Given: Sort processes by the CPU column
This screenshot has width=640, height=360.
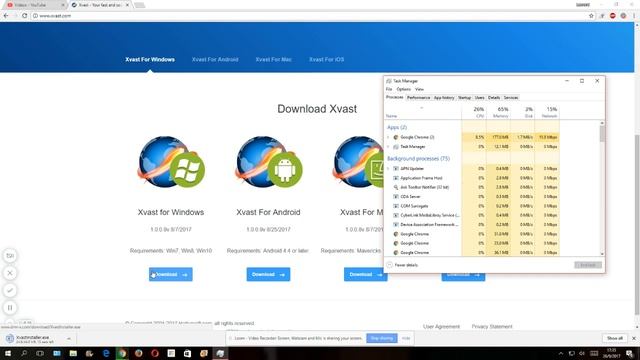Looking at the screenshot, I should point(474,112).
